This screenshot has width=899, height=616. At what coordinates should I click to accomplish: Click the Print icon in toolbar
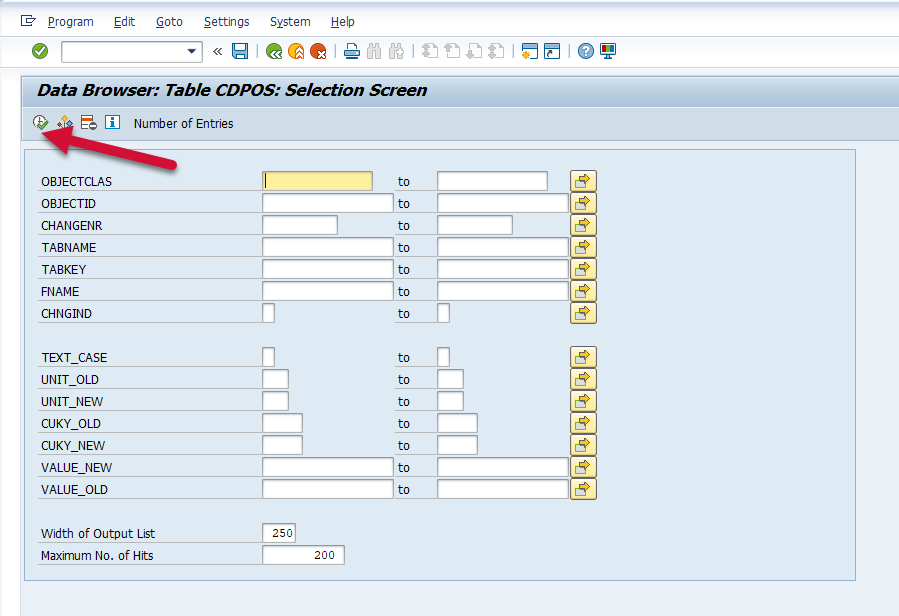point(352,51)
